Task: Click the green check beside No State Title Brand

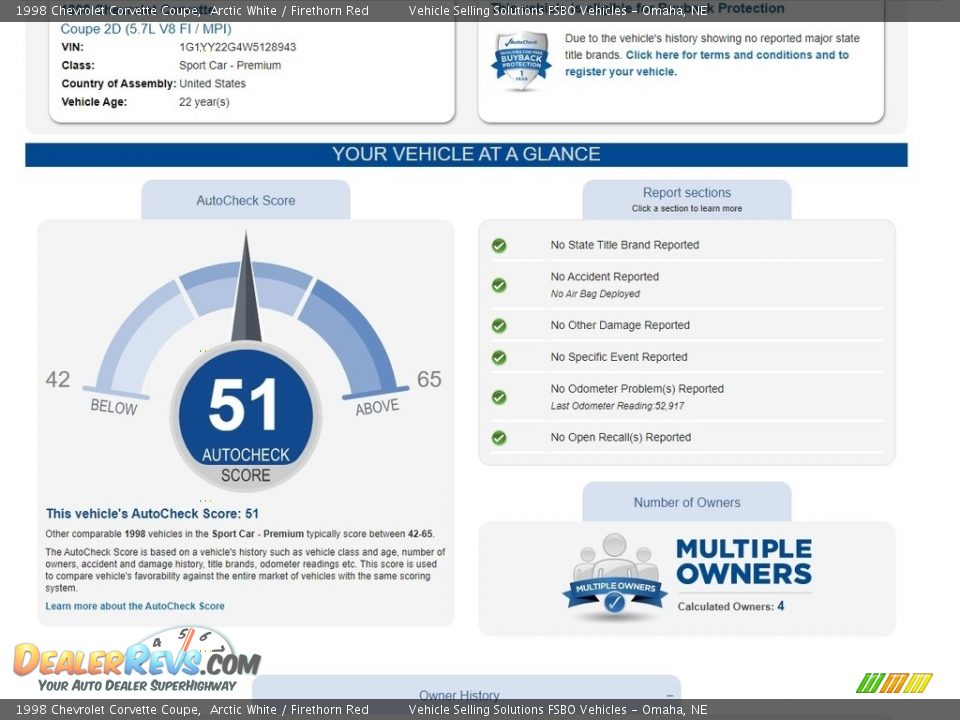Action: (x=499, y=246)
